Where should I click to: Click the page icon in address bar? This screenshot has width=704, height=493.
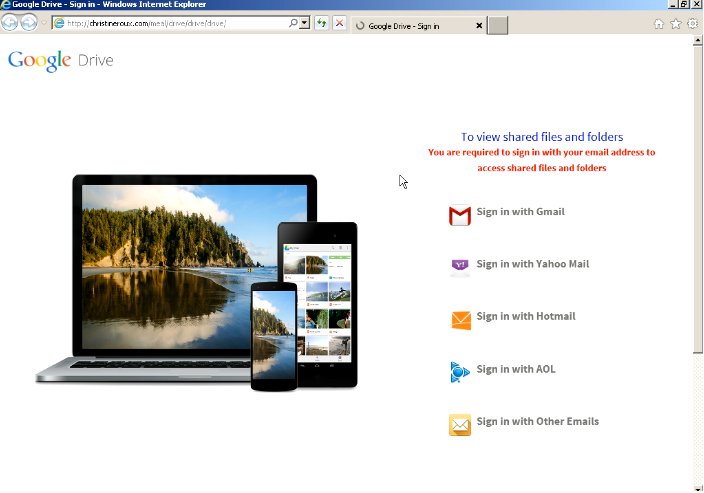click(x=59, y=23)
